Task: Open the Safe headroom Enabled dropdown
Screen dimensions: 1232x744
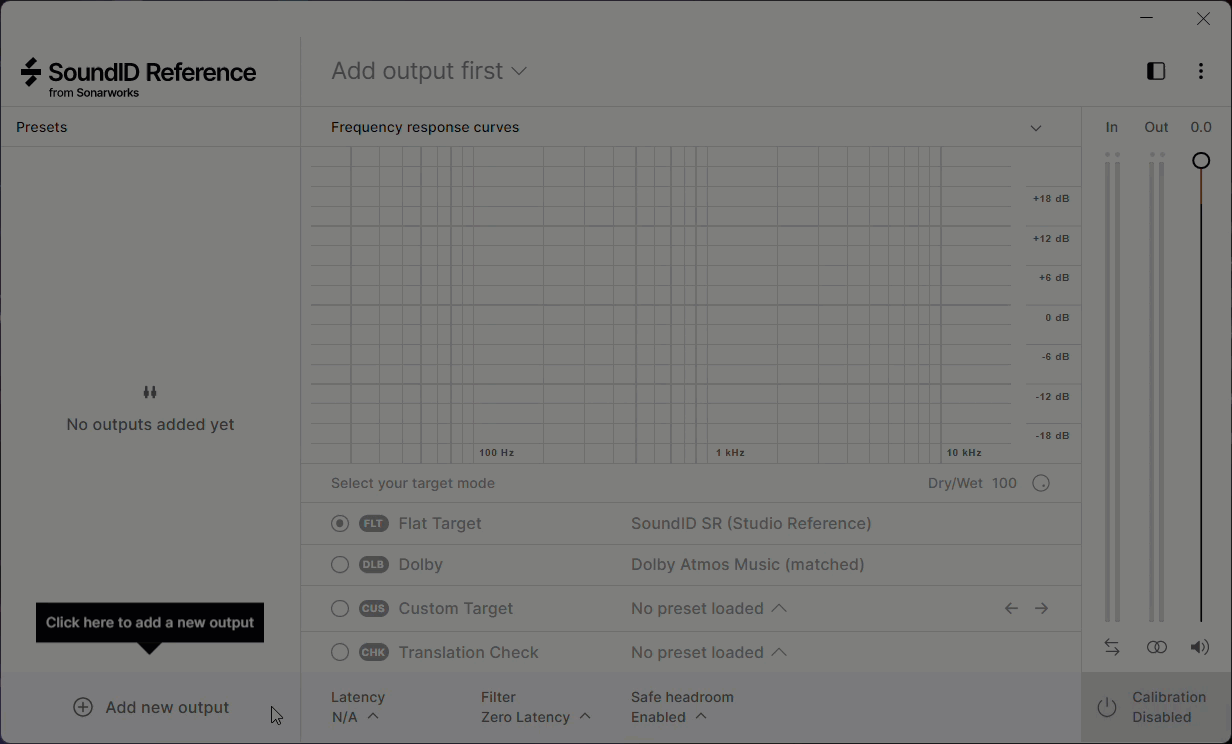Action: (668, 717)
